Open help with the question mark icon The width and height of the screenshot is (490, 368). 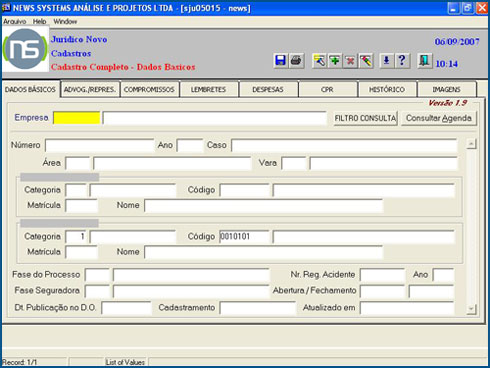(x=402, y=61)
